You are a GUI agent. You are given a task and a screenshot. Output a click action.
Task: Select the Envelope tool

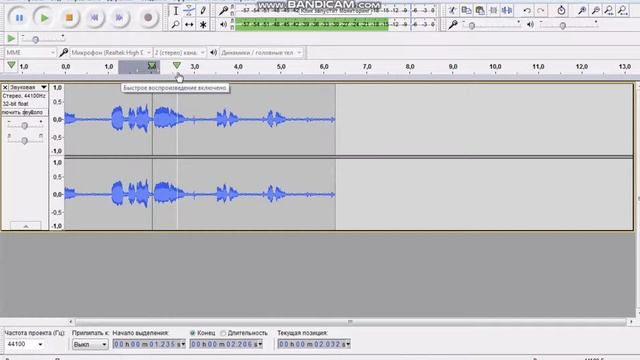point(189,11)
